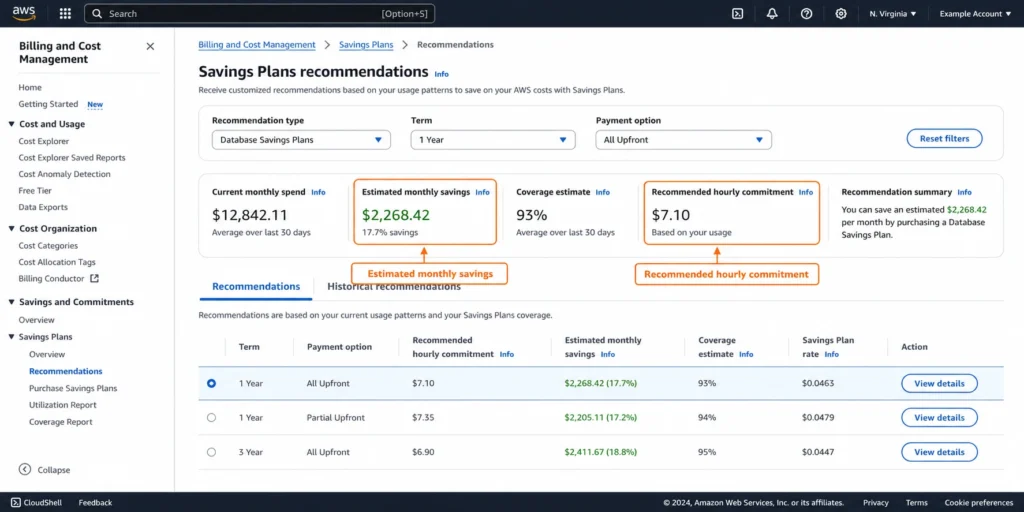Viewport: 1024px width, 512px height.
Task: Open the Utilization Report page
Action: tap(63, 405)
